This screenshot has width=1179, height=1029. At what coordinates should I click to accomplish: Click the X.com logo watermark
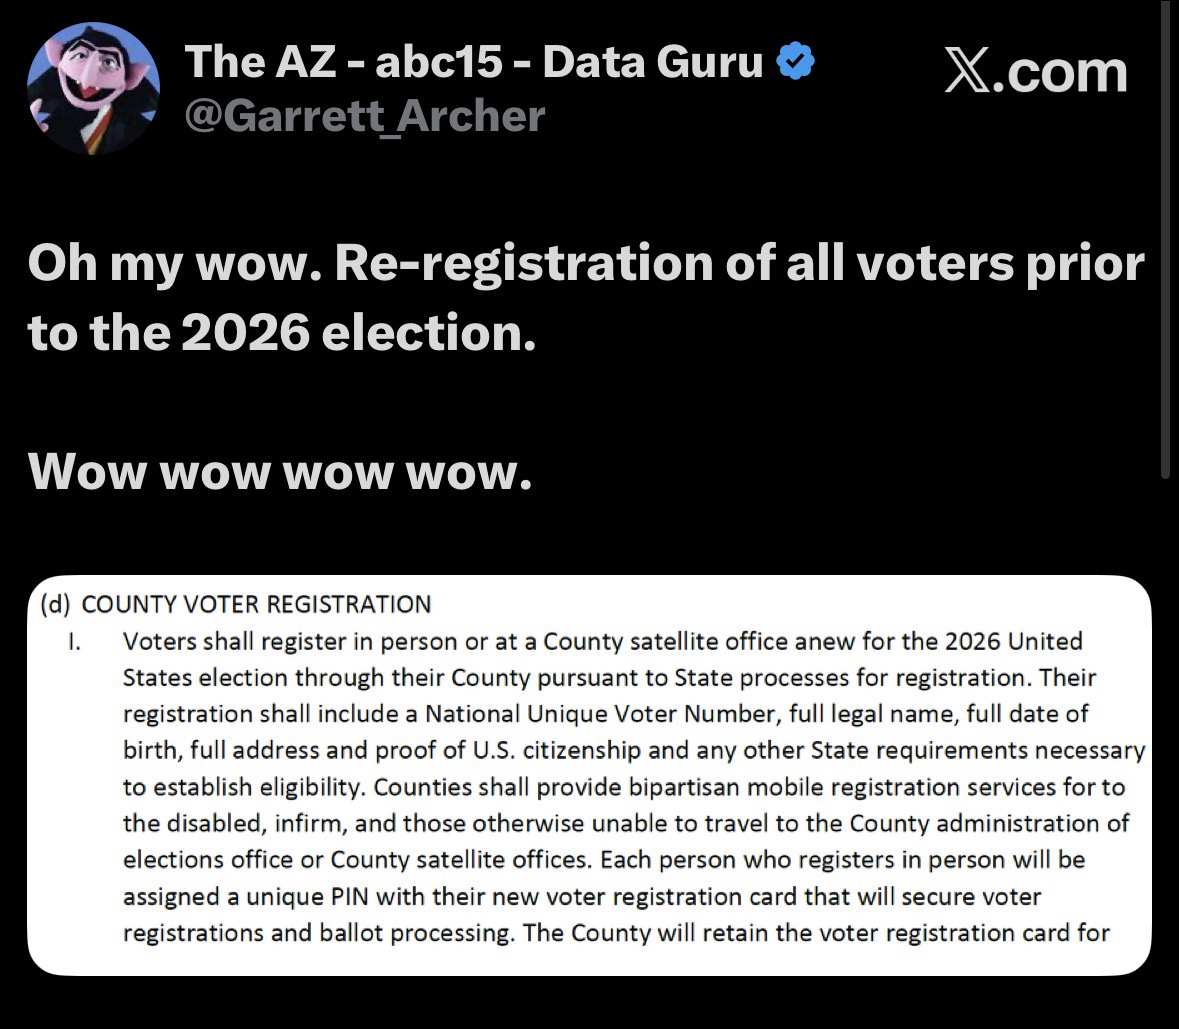(x=1036, y=72)
